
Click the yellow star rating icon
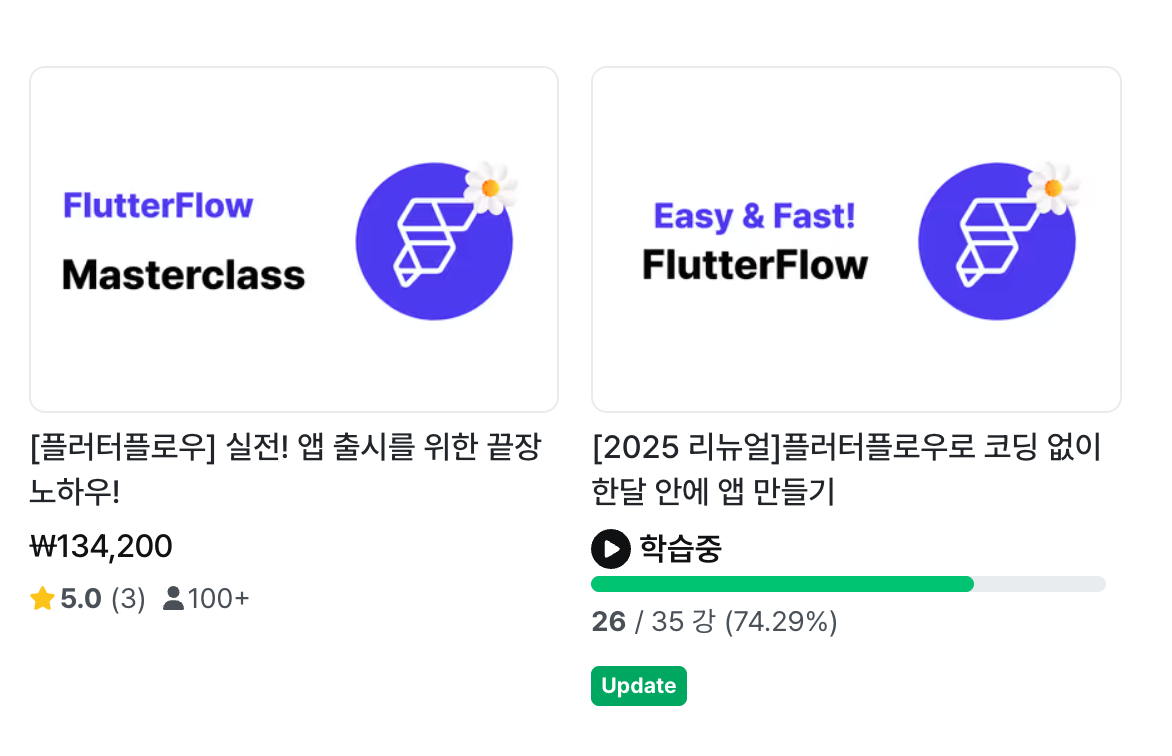(x=42, y=599)
